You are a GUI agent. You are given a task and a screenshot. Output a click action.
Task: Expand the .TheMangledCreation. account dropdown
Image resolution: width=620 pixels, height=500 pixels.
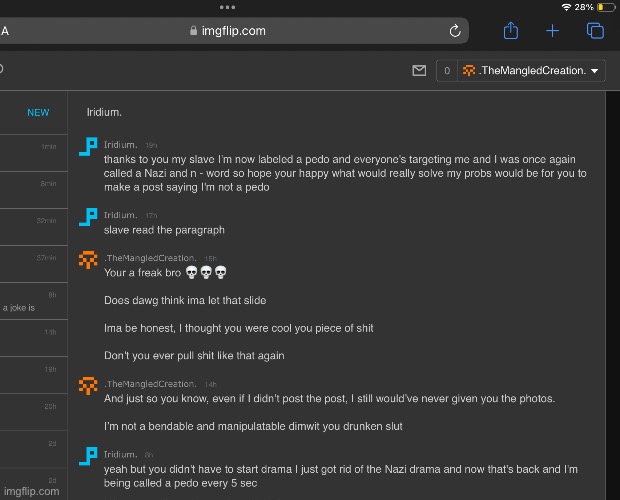(597, 71)
